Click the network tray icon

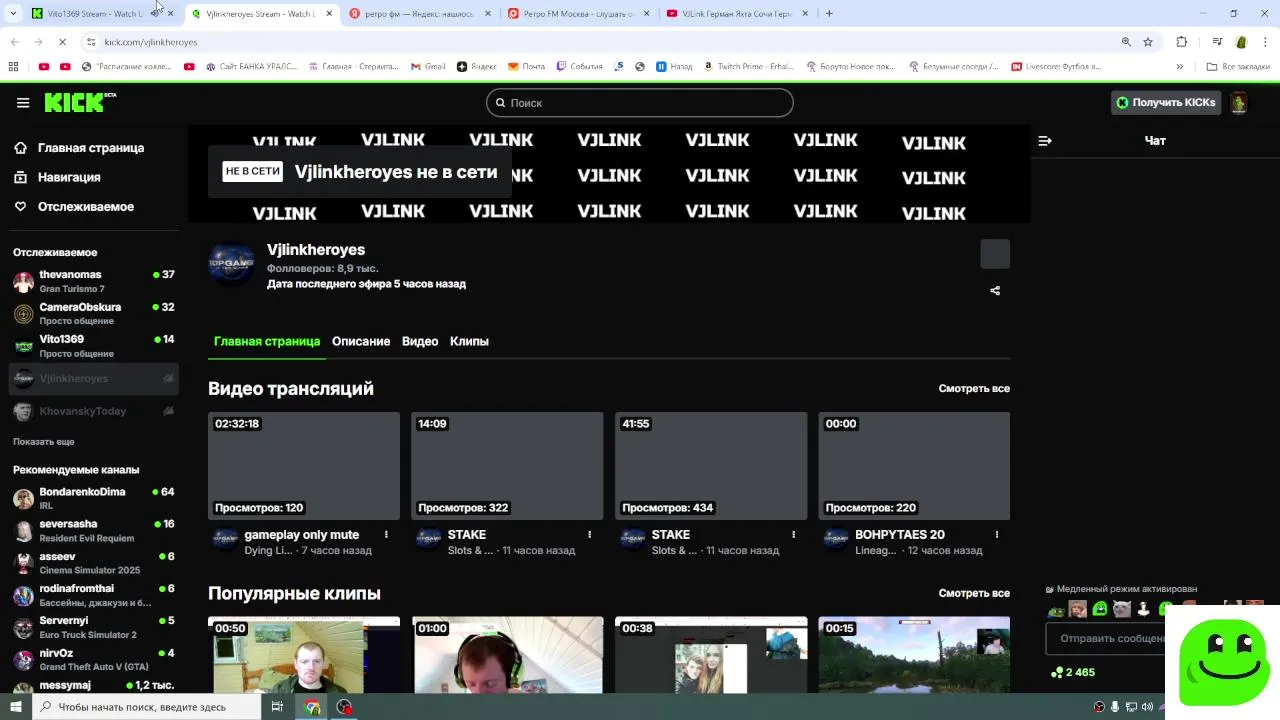pyautogui.click(x=1132, y=707)
